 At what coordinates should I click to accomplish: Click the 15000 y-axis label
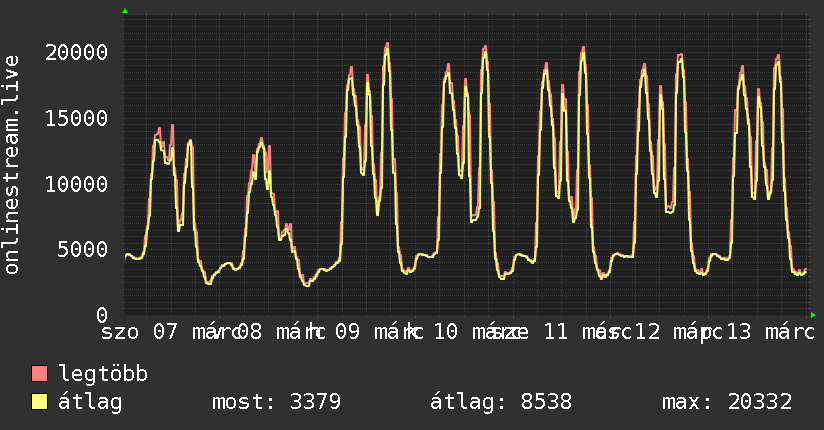point(76,118)
